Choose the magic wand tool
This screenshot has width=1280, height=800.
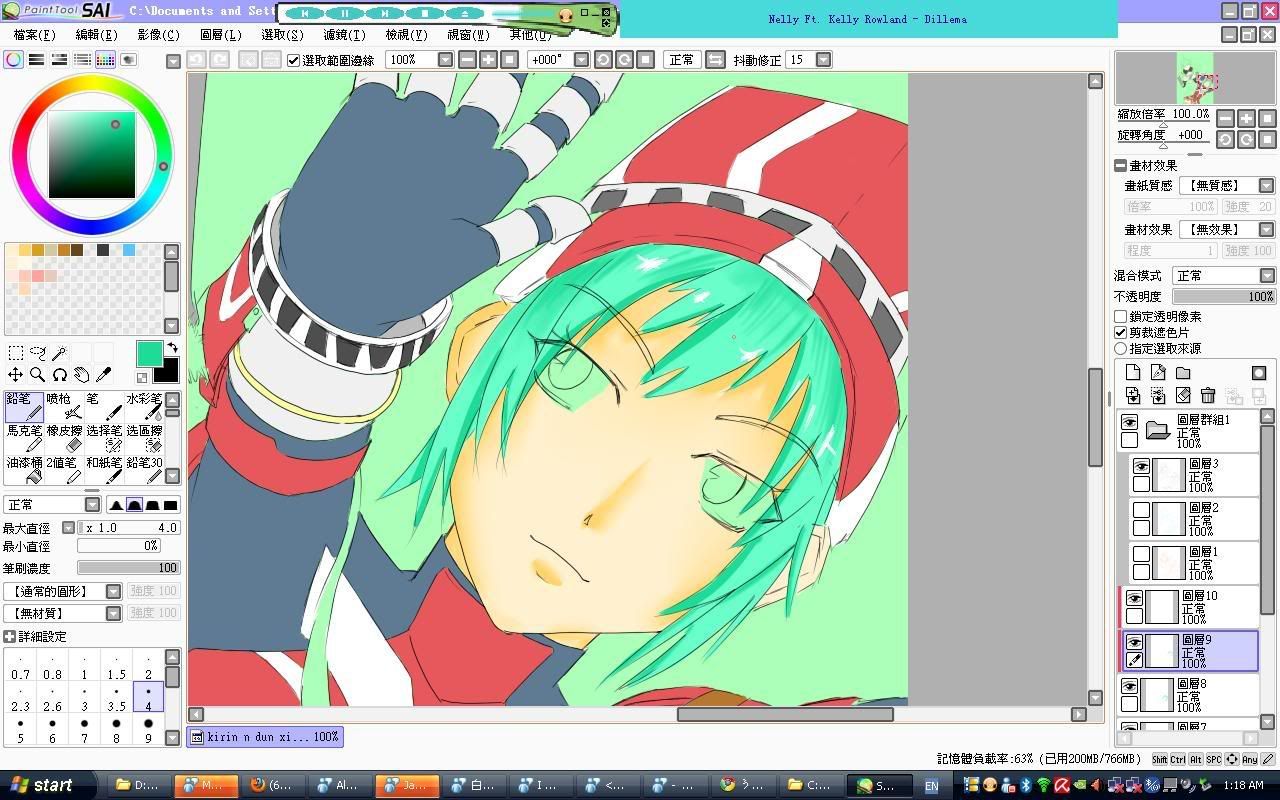pos(60,353)
